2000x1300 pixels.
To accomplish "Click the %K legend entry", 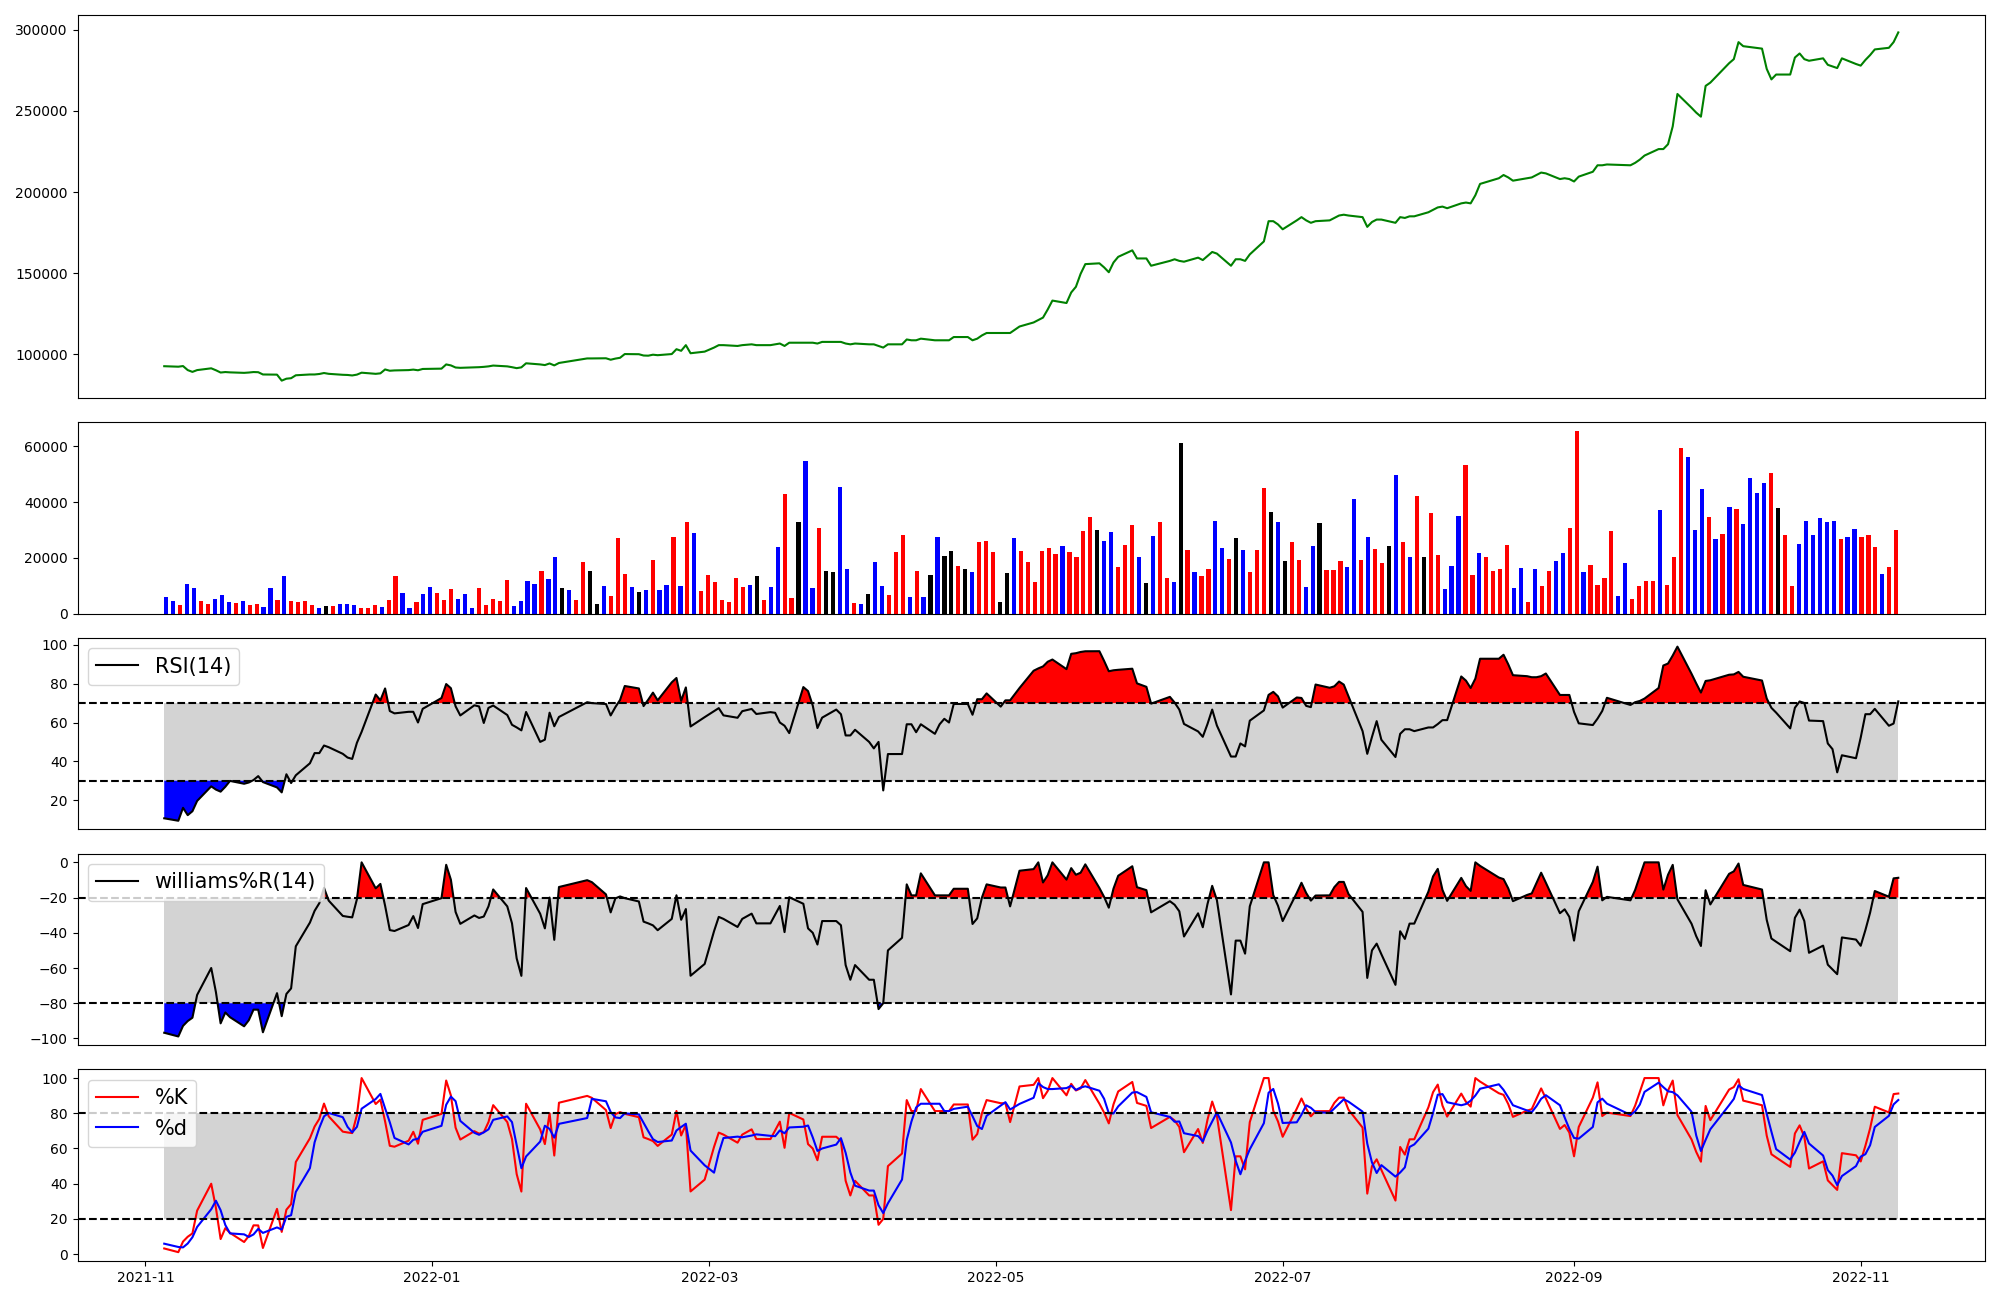I will pos(171,1097).
